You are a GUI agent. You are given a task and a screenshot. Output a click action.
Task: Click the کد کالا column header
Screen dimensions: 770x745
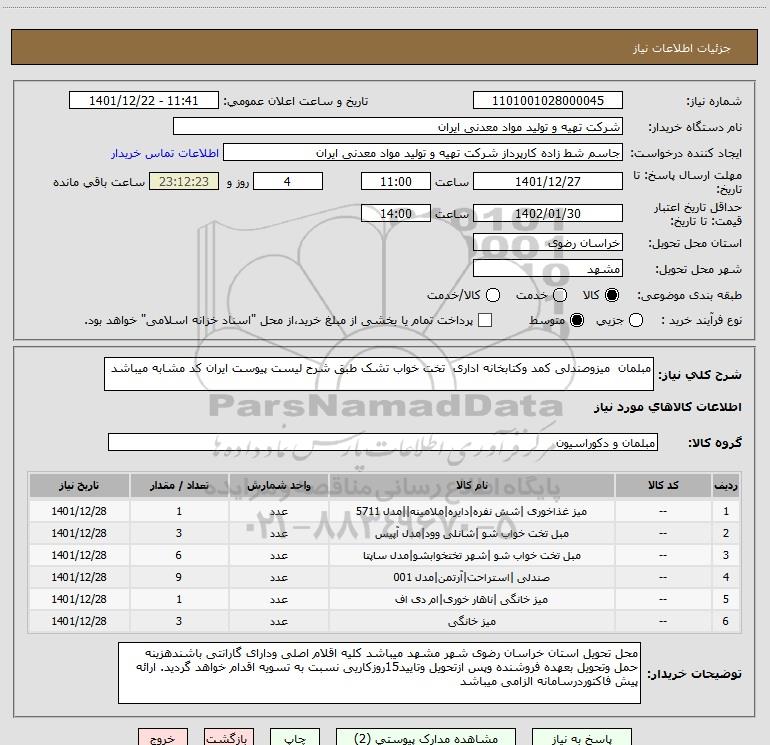tap(663, 485)
